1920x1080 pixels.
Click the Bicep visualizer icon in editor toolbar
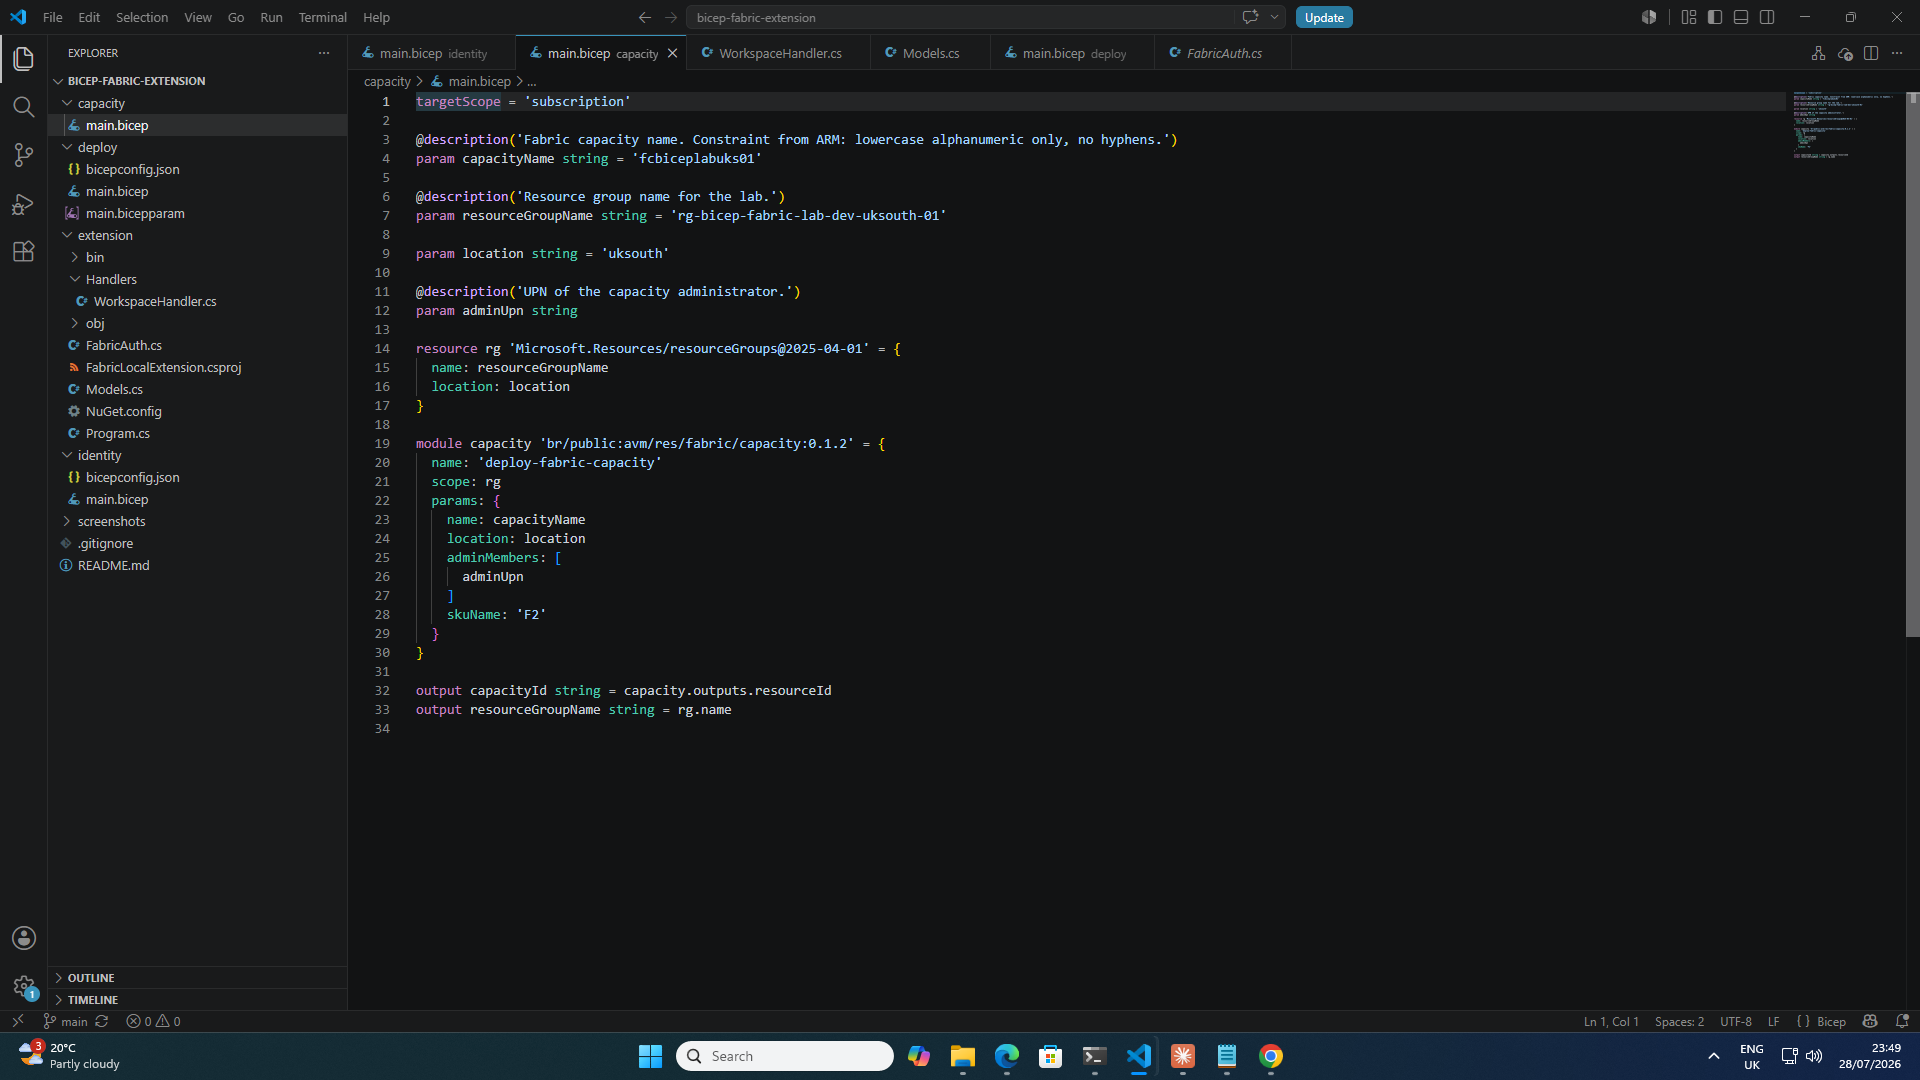[x=1818, y=53]
